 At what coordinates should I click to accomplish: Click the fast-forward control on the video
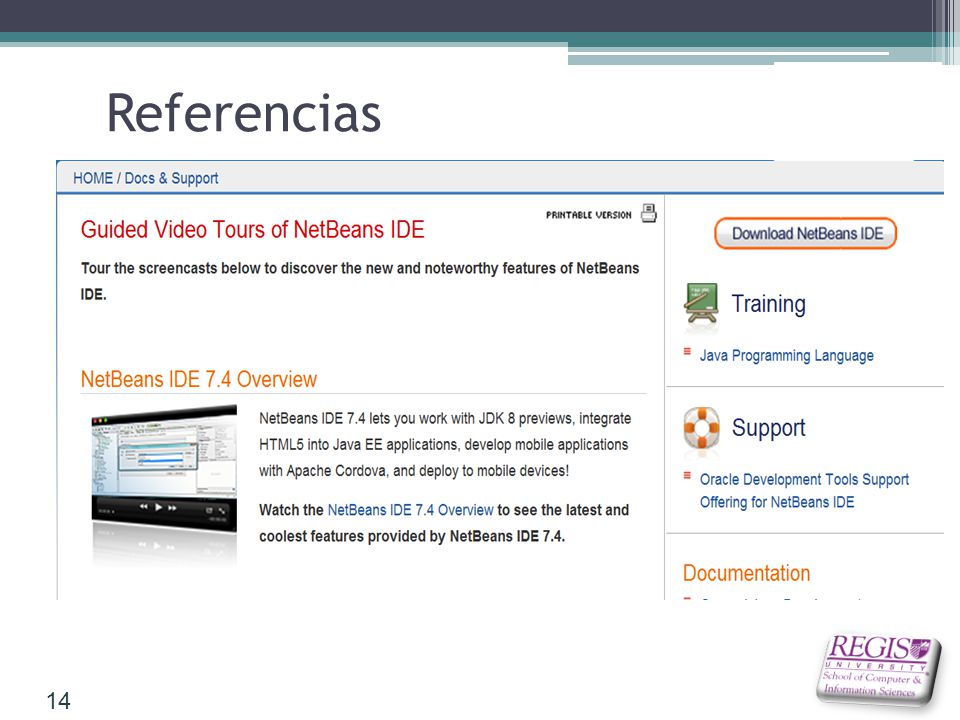173,508
